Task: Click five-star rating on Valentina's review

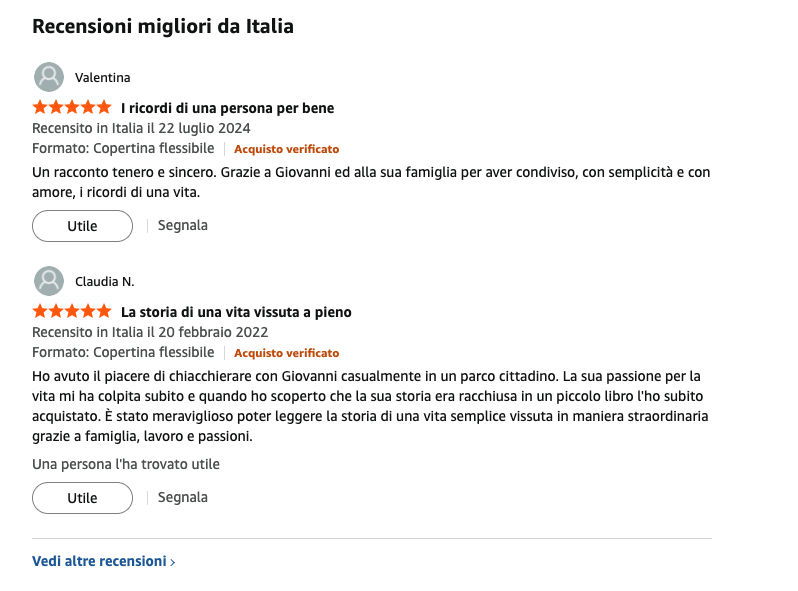Action: tap(72, 107)
